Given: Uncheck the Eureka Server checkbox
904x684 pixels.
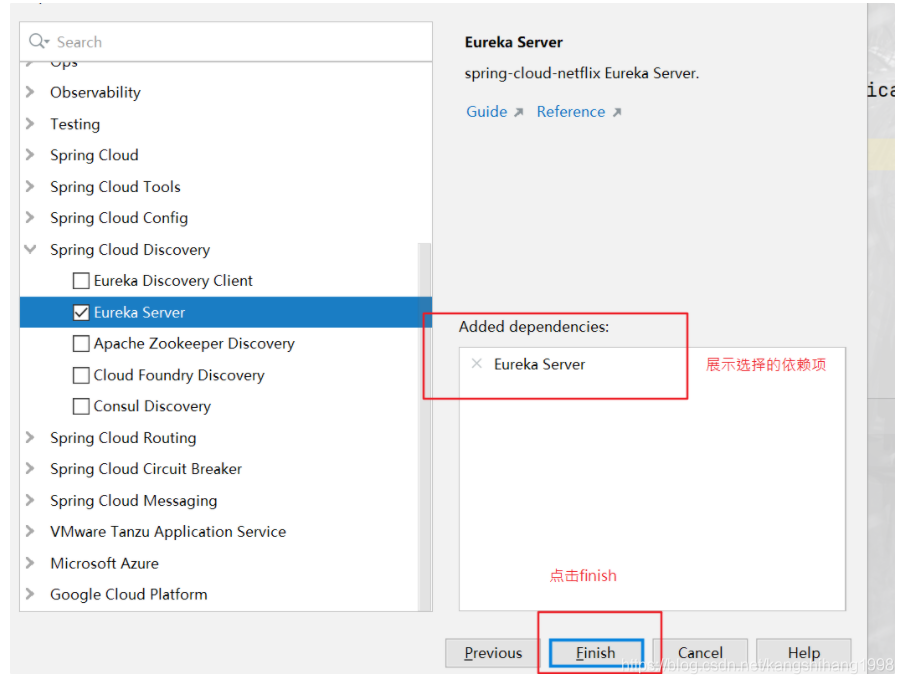Looking at the screenshot, I should click(81, 312).
